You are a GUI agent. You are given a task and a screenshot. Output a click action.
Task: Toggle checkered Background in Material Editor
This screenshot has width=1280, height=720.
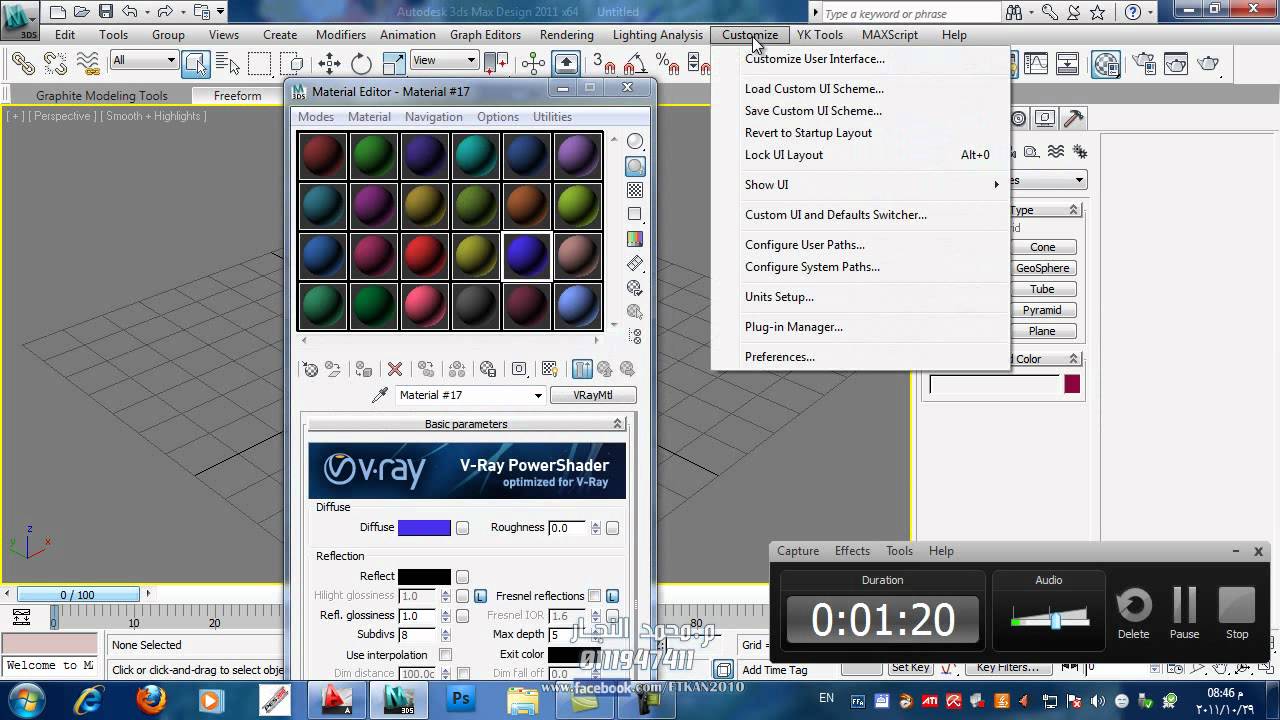coord(635,190)
